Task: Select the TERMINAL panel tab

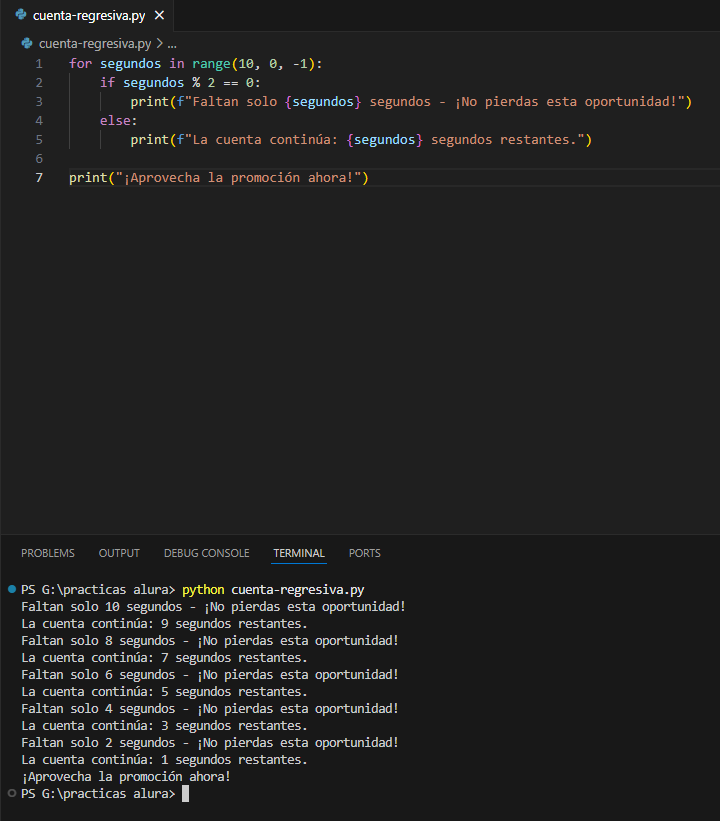Action: [299, 553]
